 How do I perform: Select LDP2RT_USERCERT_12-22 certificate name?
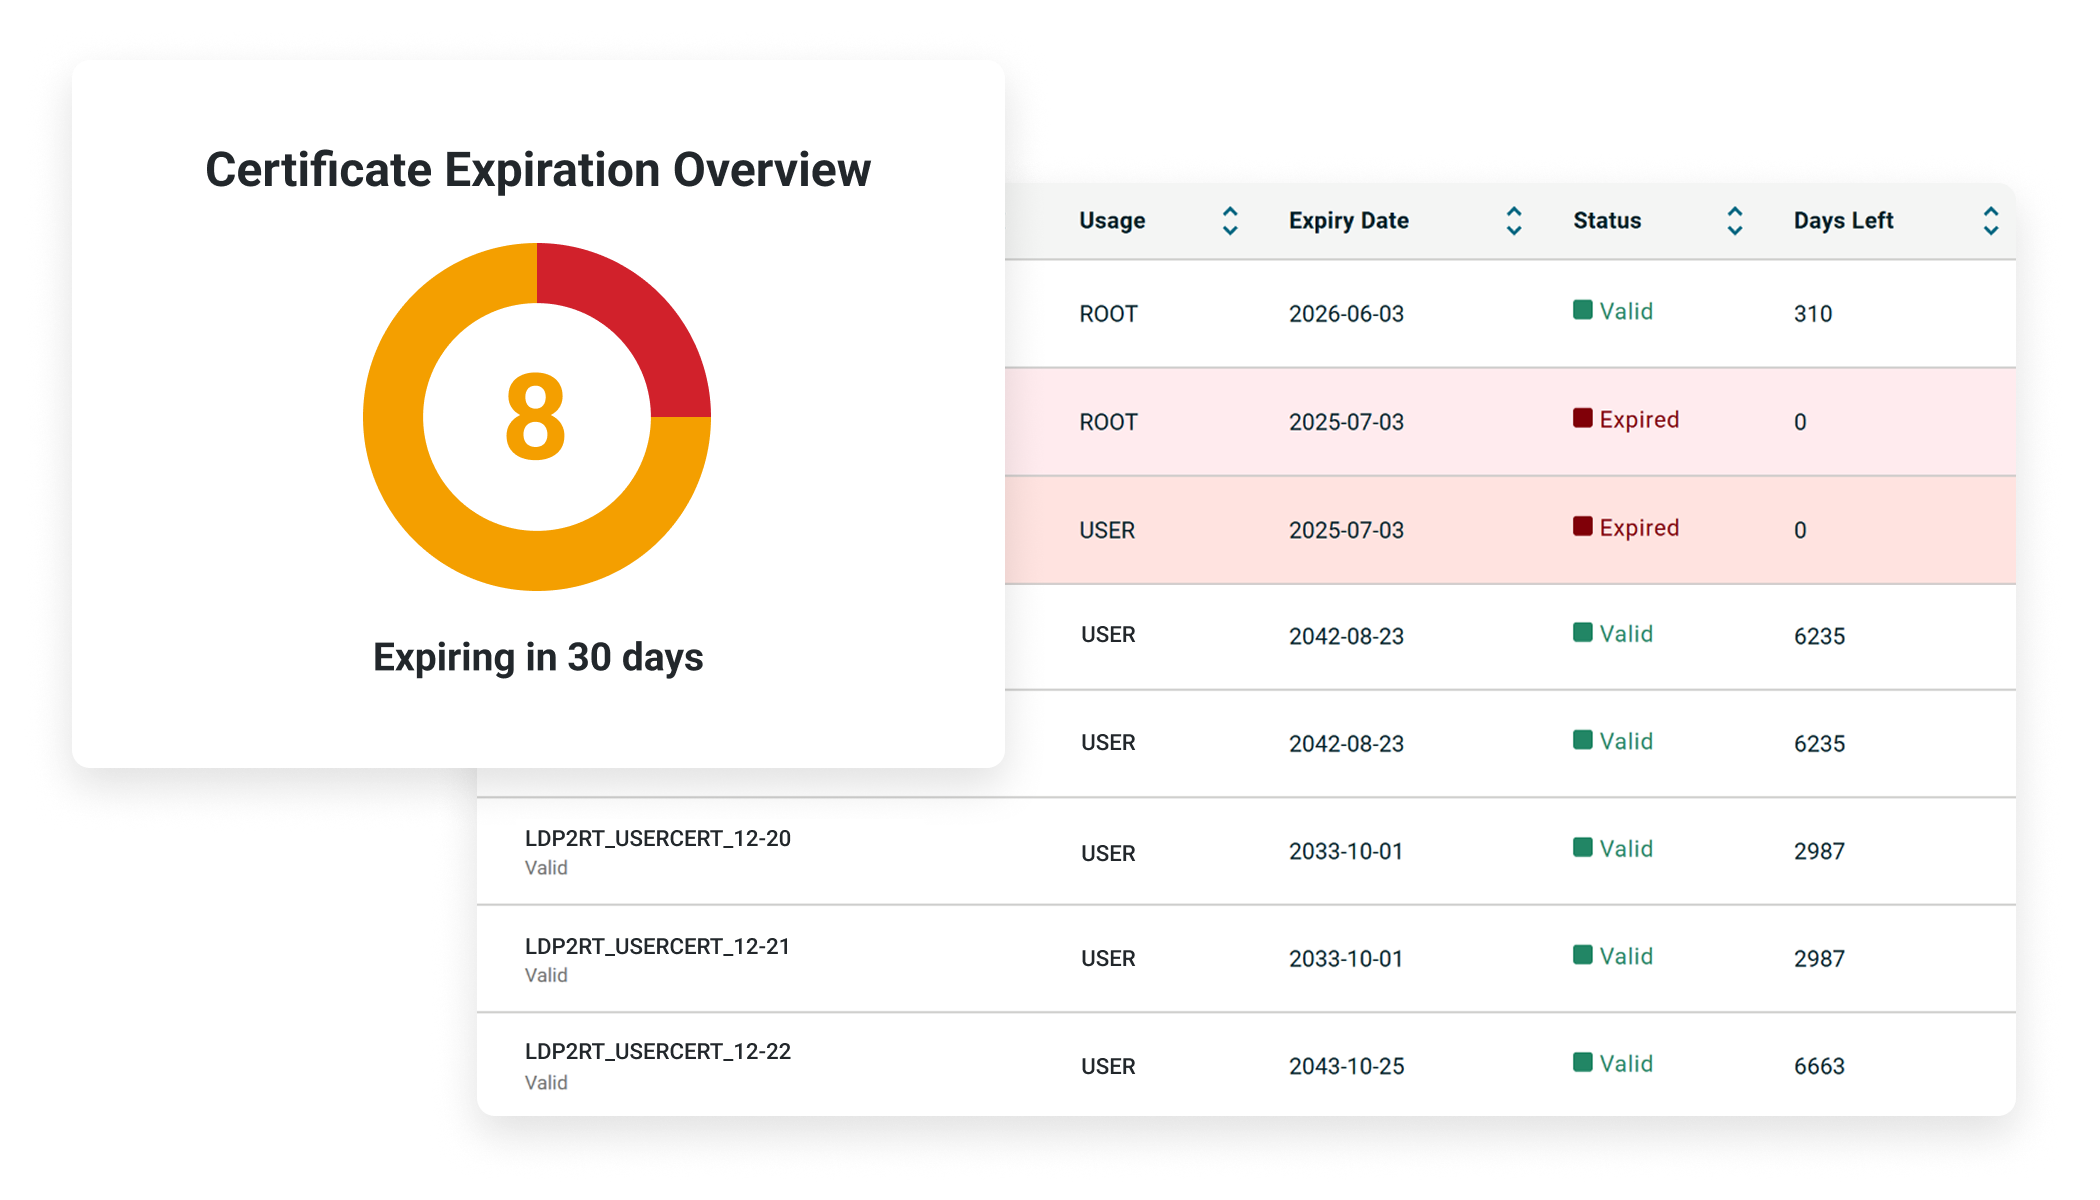[657, 1052]
